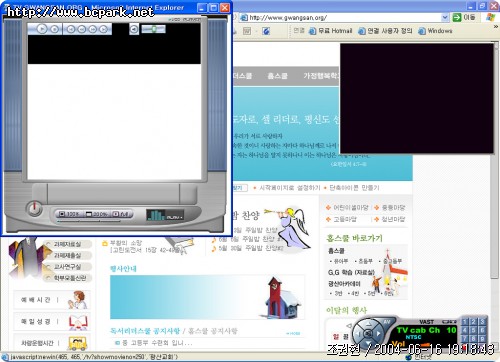
Task: Click right arrow on the TV remote dial
Action: (378, 333)
